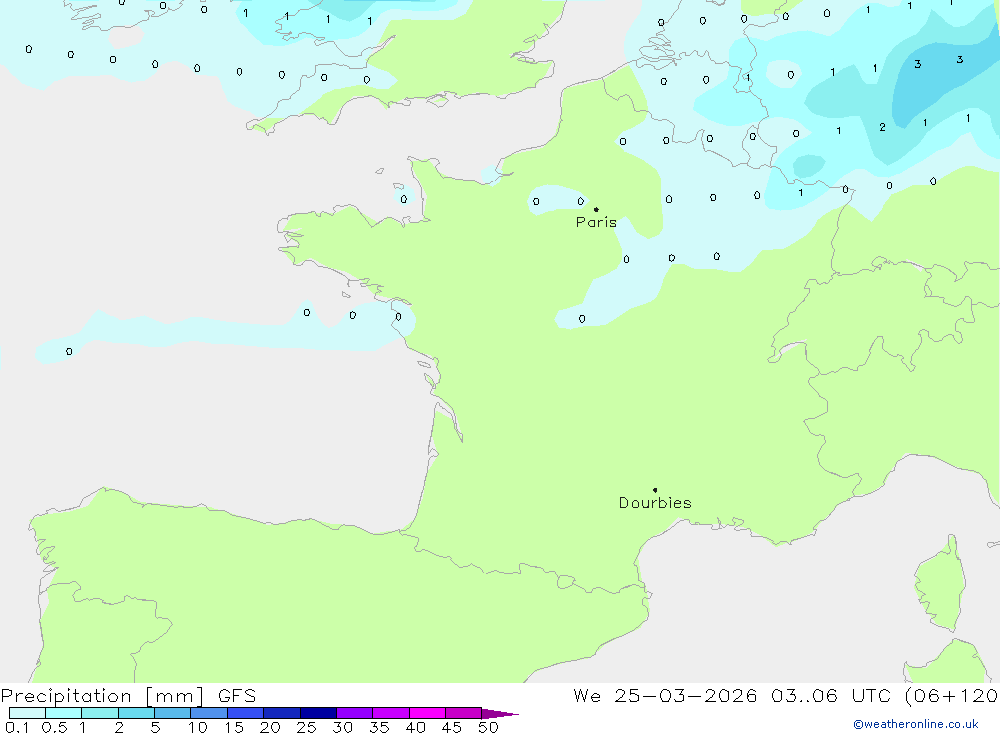
Task: Pick the 25–30 mm navy legend swatch
Action: tap(318, 713)
